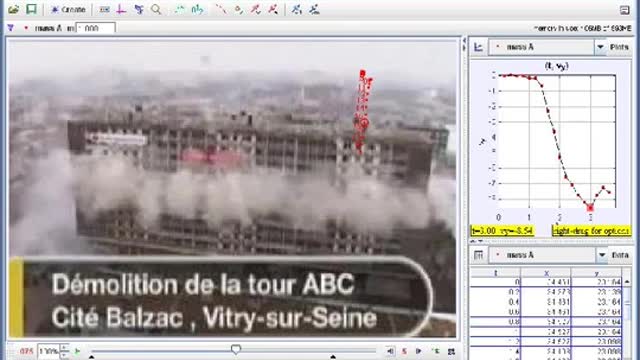Click the pane divider arrows beside video
The height and width of the screenshot is (360, 640).
[464, 44]
